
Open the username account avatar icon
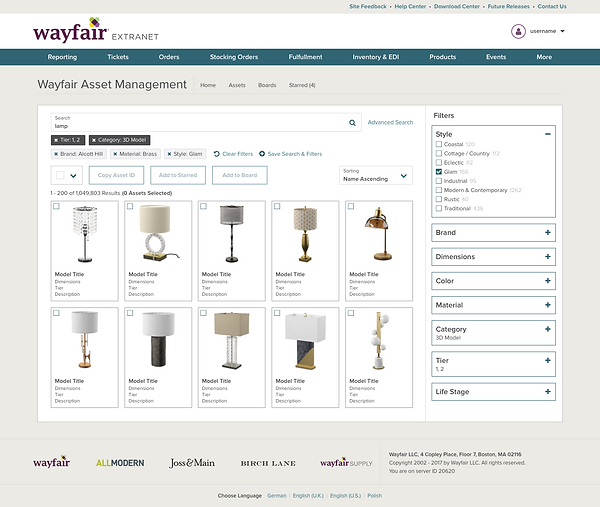point(518,31)
